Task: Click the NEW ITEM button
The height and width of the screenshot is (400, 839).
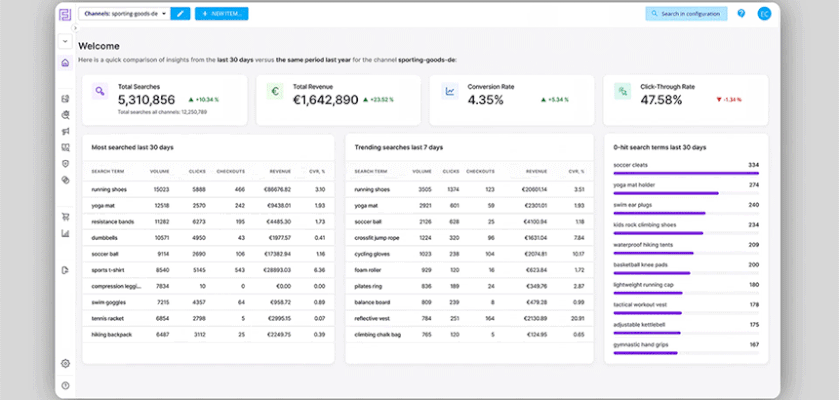Action: coord(221,14)
